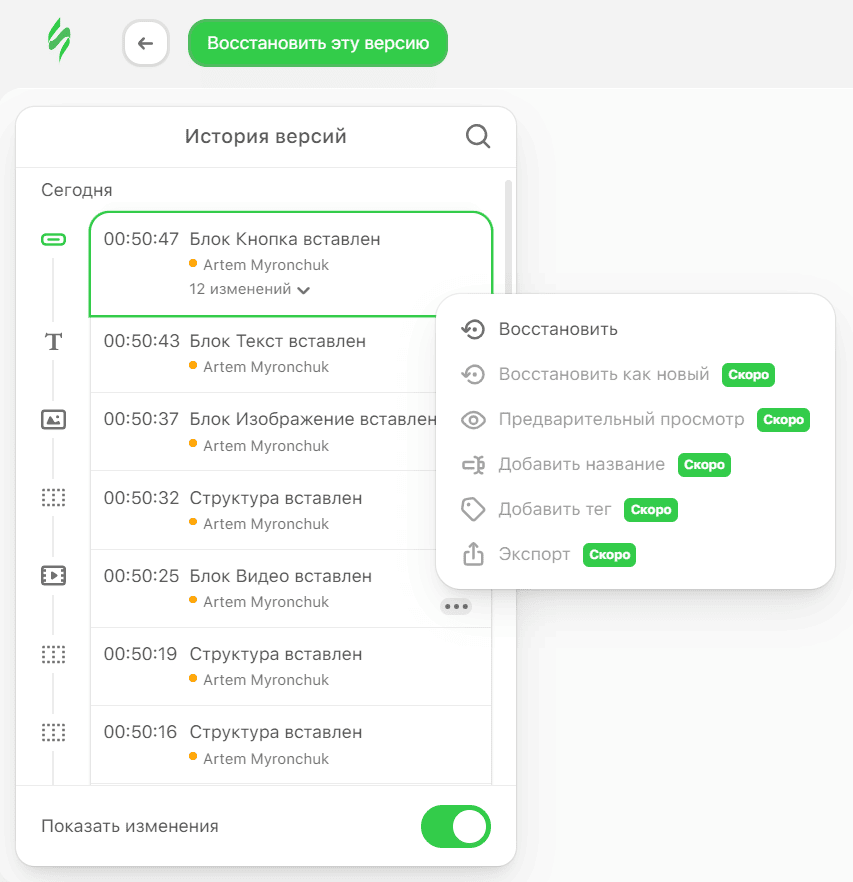
Task: Open the search in История версий
Action: 477,136
